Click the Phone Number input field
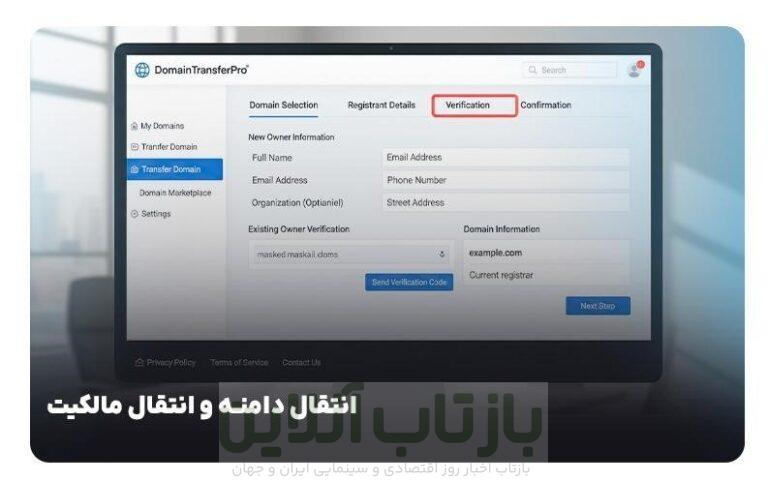Screen dimensions: 768x482 tap(505, 180)
